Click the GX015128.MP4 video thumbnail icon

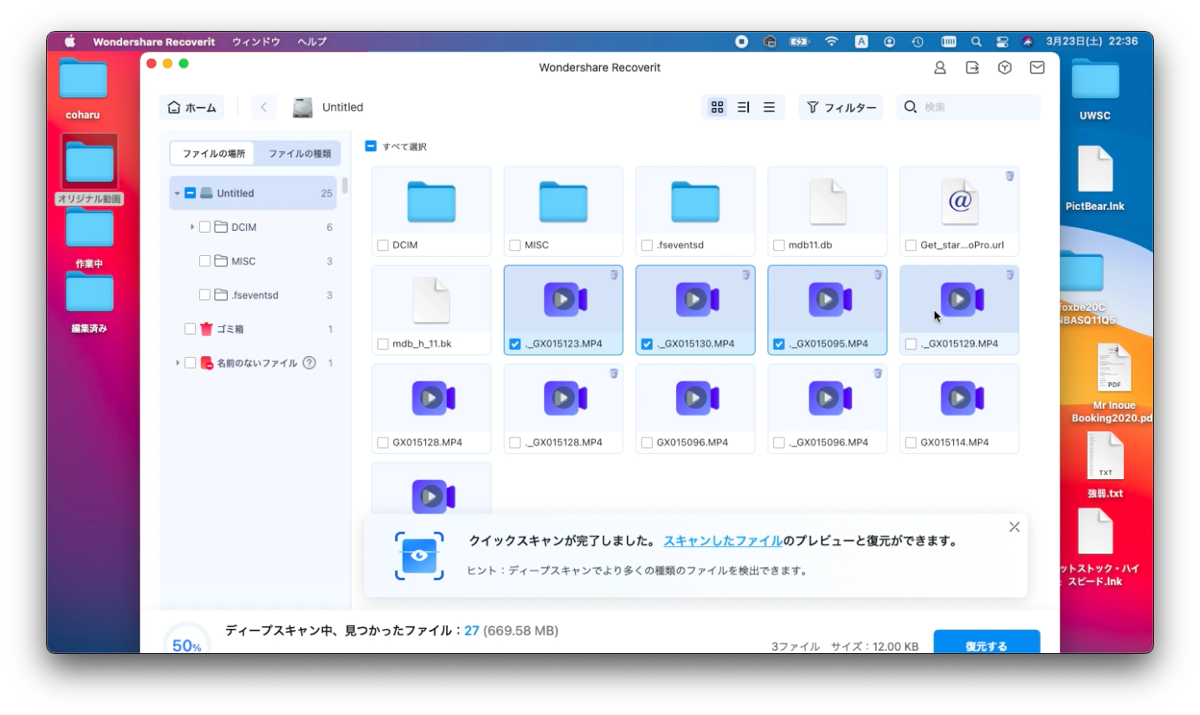[431, 398]
